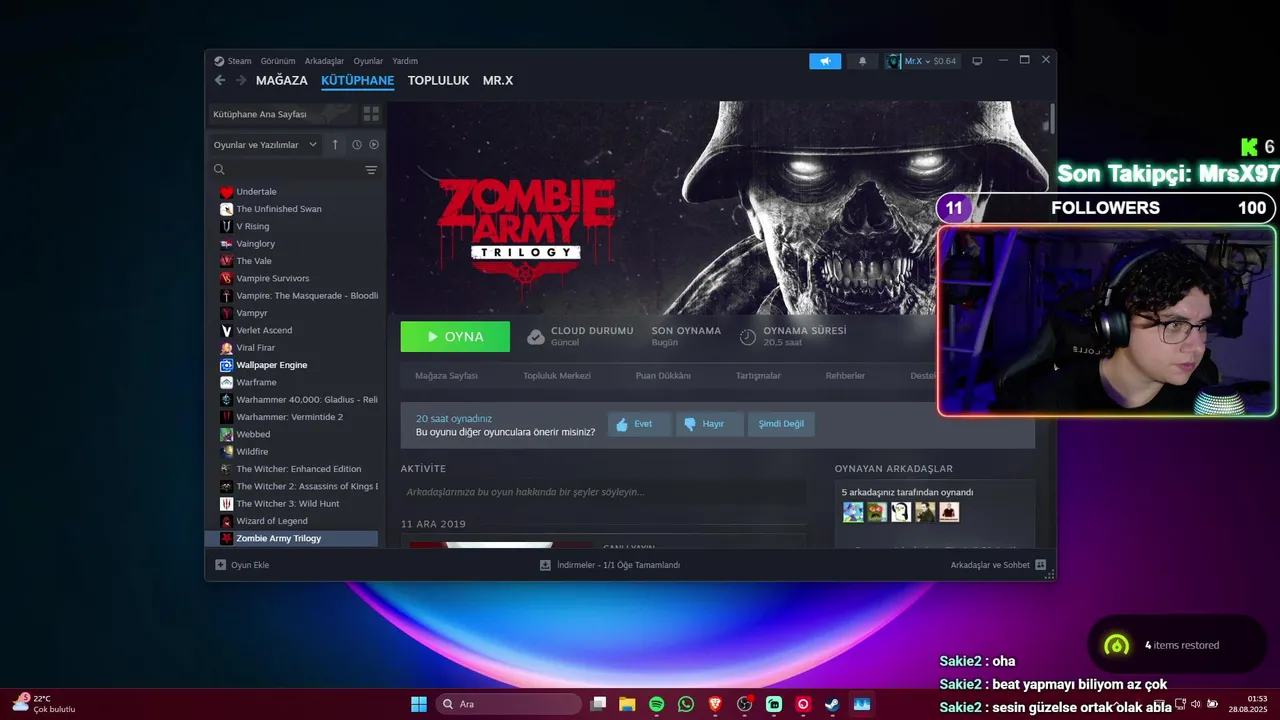Image resolution: width=1280 pixels, height=720 pixels.
Task: Open Steam icon in the taskbar
Action: [x=832, y=704]
